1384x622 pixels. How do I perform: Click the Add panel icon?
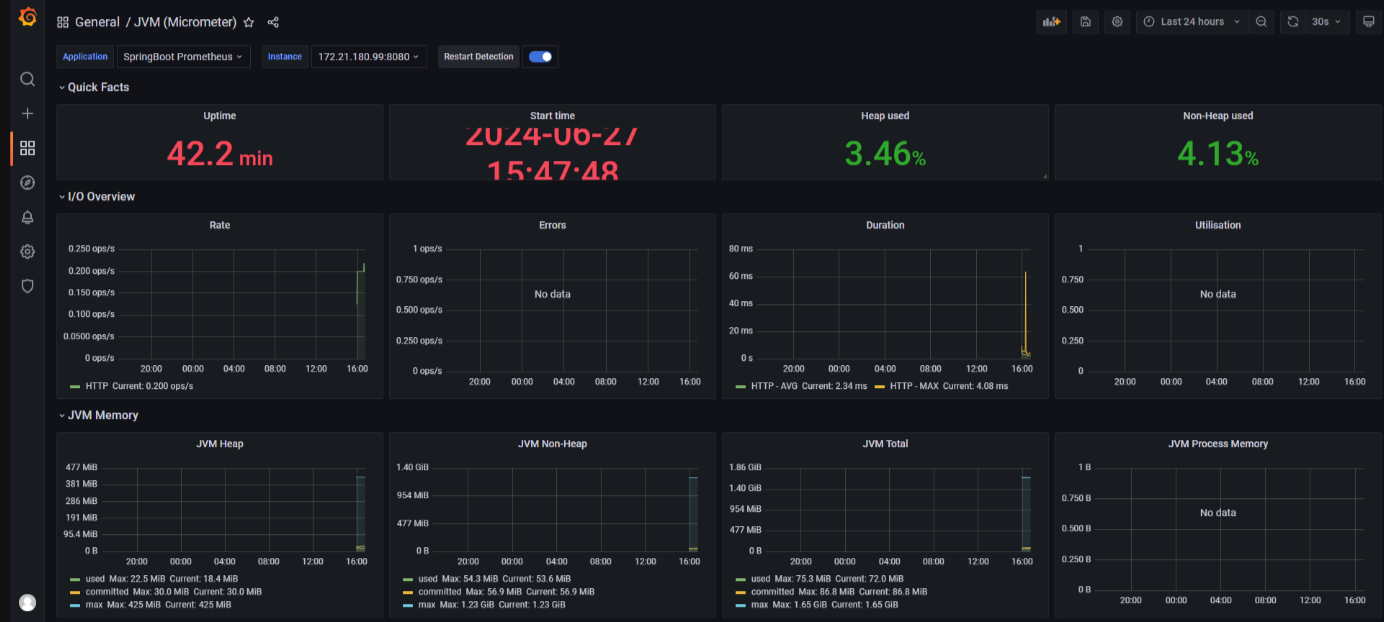pos(1051,22)
